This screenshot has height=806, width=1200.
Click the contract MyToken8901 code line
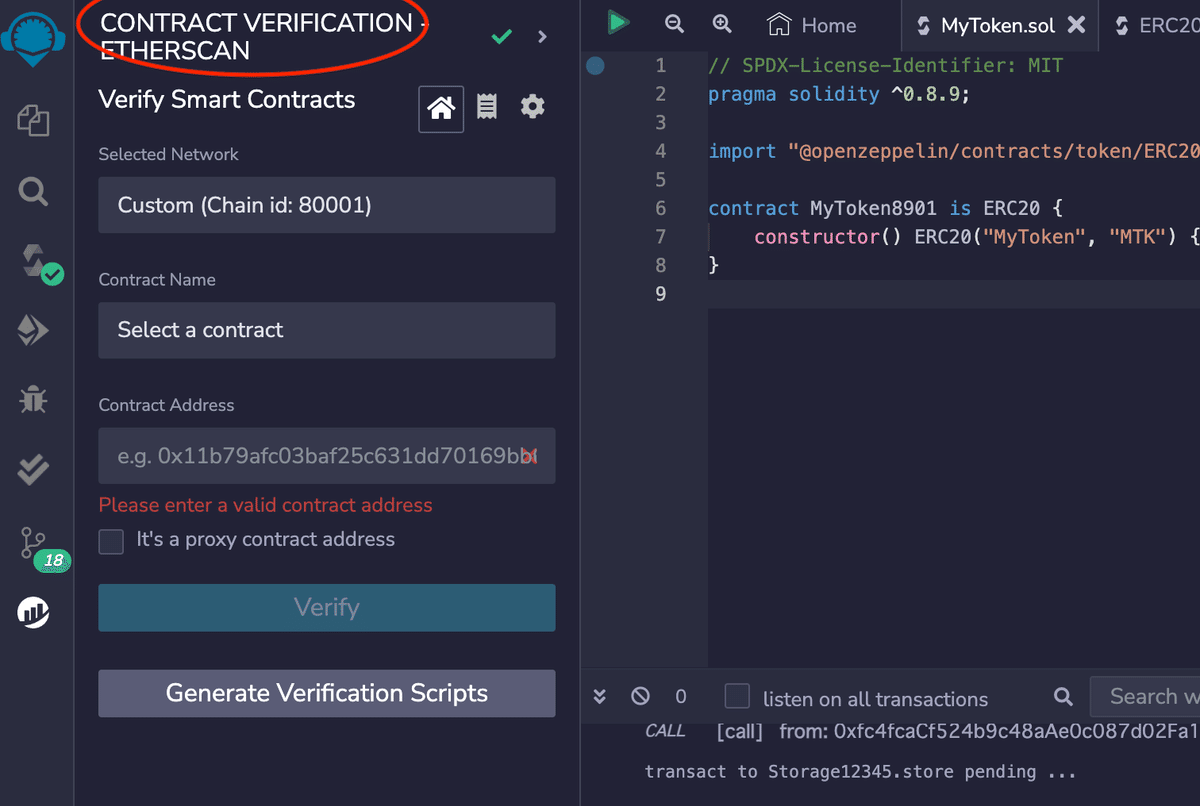(884, 208)
